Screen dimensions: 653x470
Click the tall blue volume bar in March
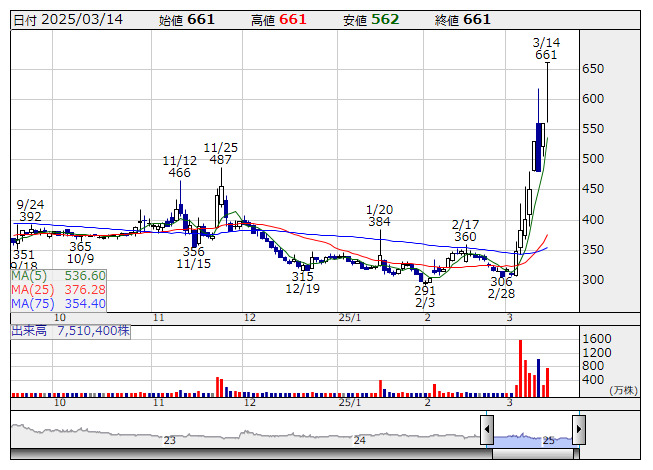tap(538, 378)
